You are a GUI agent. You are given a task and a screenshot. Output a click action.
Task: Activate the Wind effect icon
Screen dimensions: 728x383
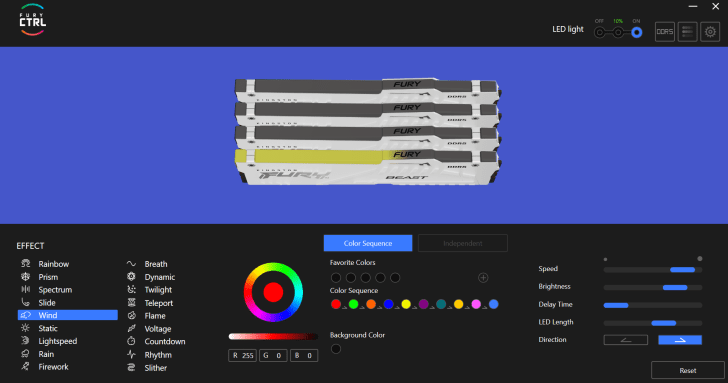tap(26, 315)
